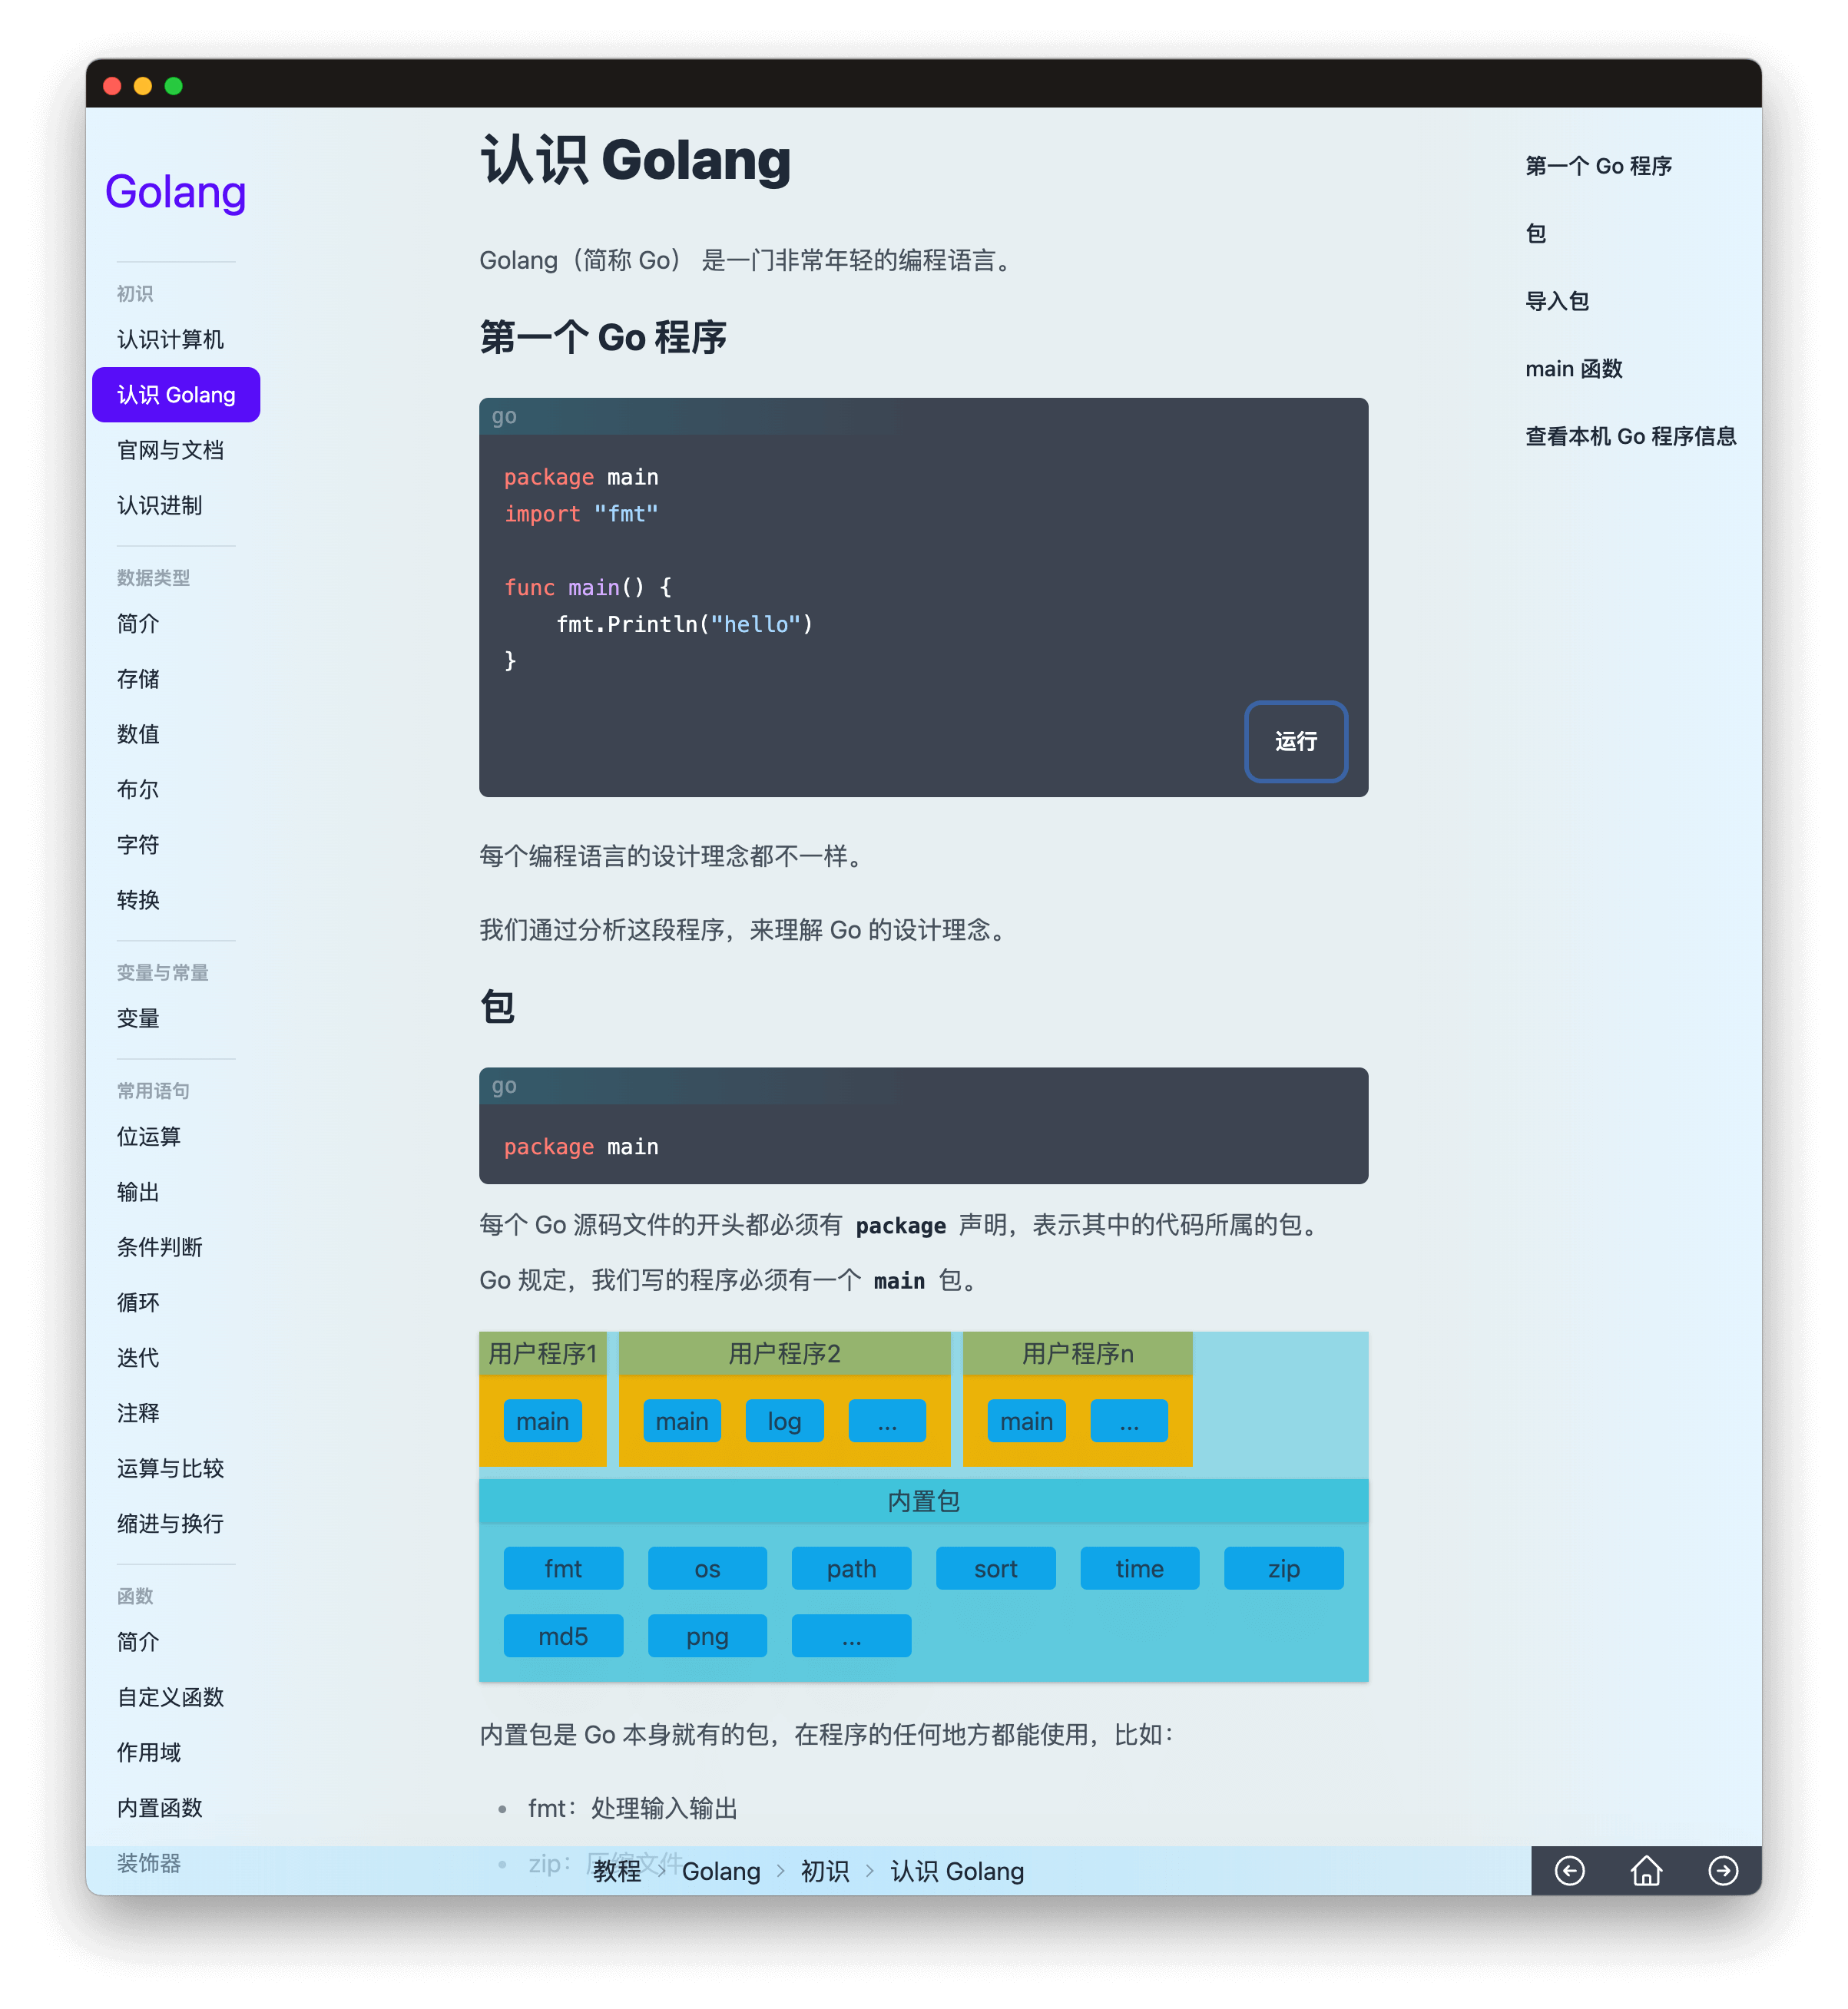
Task: Jump to main 函数 outline link
Action: pos(1573,369)
